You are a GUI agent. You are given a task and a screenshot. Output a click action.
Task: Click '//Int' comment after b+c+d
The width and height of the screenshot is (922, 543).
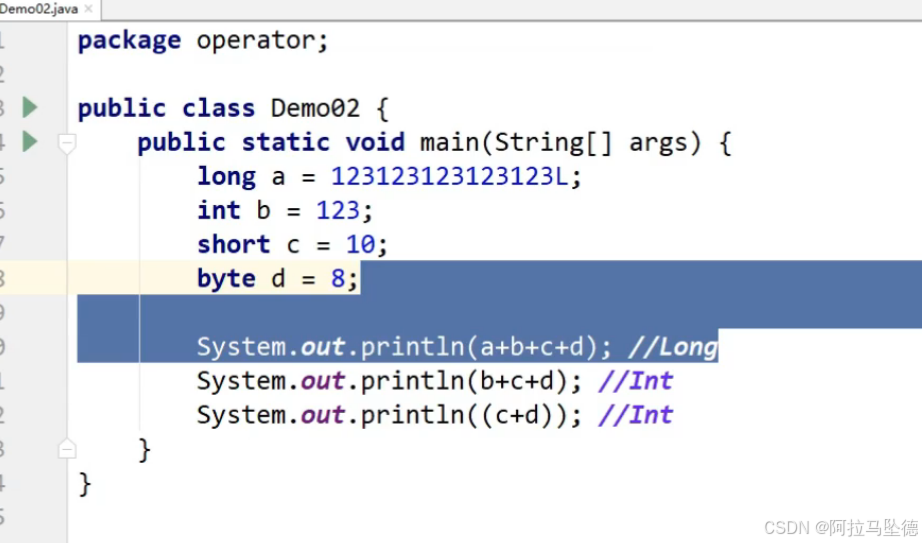636,381
